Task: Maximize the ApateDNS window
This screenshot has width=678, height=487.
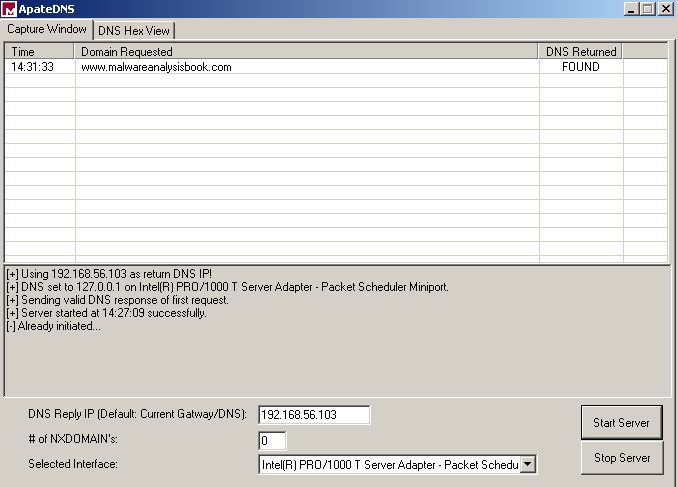Action: [x=648, y=9]
